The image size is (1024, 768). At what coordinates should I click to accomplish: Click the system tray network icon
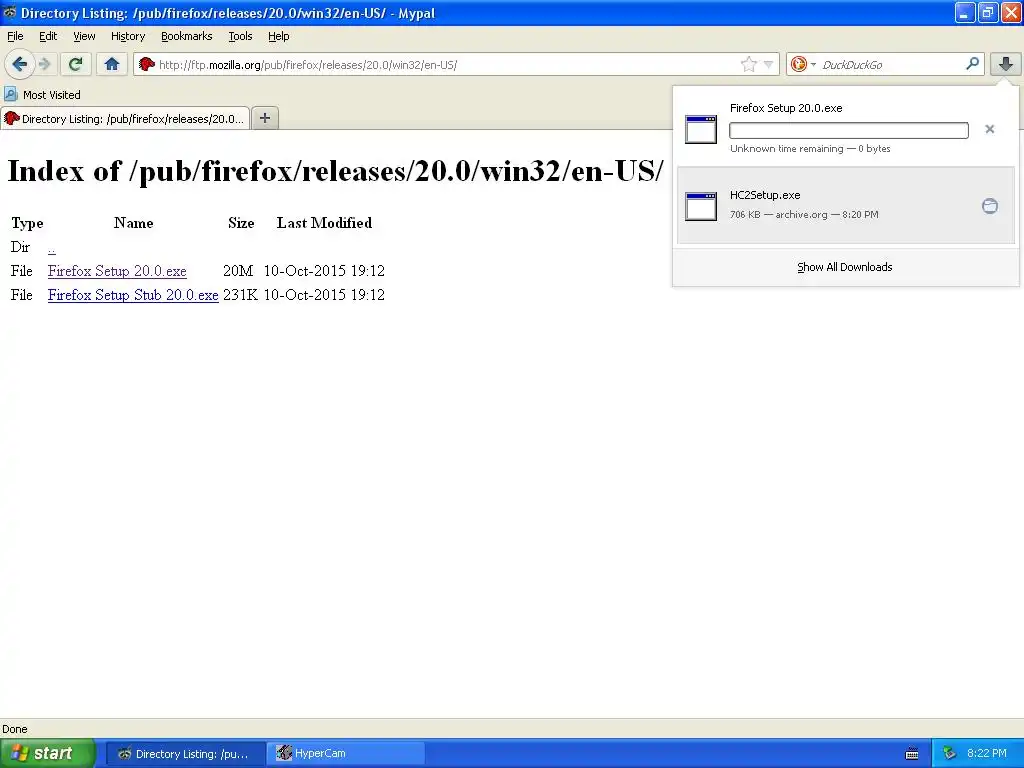950,754
